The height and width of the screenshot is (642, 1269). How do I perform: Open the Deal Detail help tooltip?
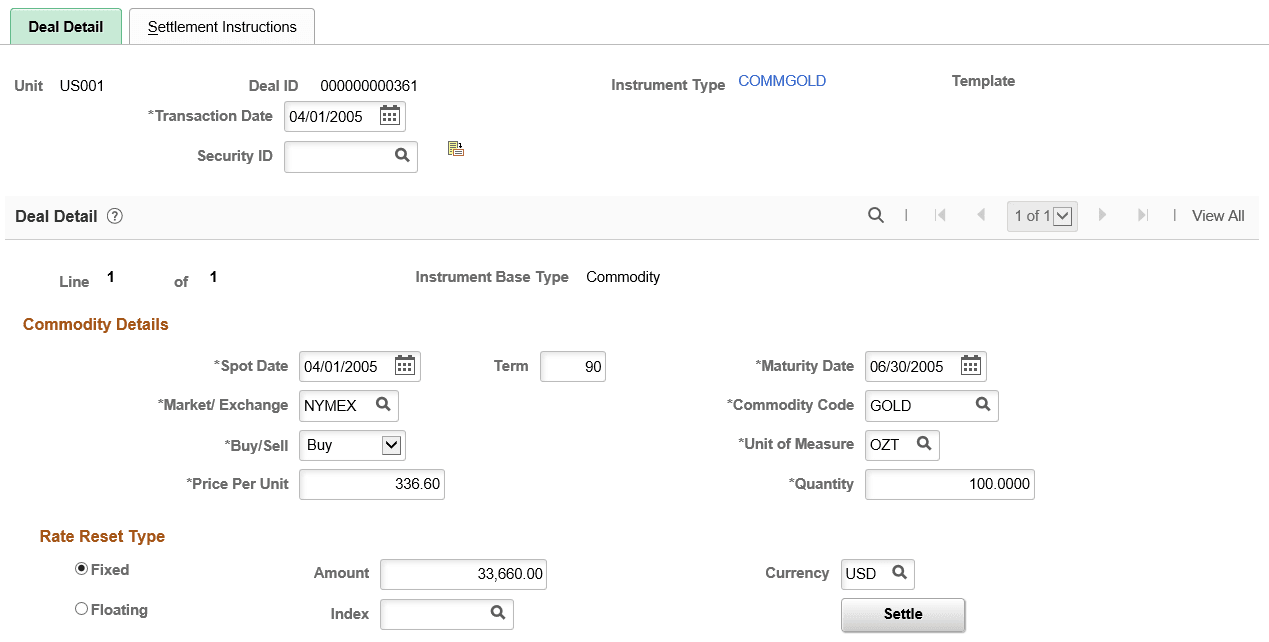[114, 216]
